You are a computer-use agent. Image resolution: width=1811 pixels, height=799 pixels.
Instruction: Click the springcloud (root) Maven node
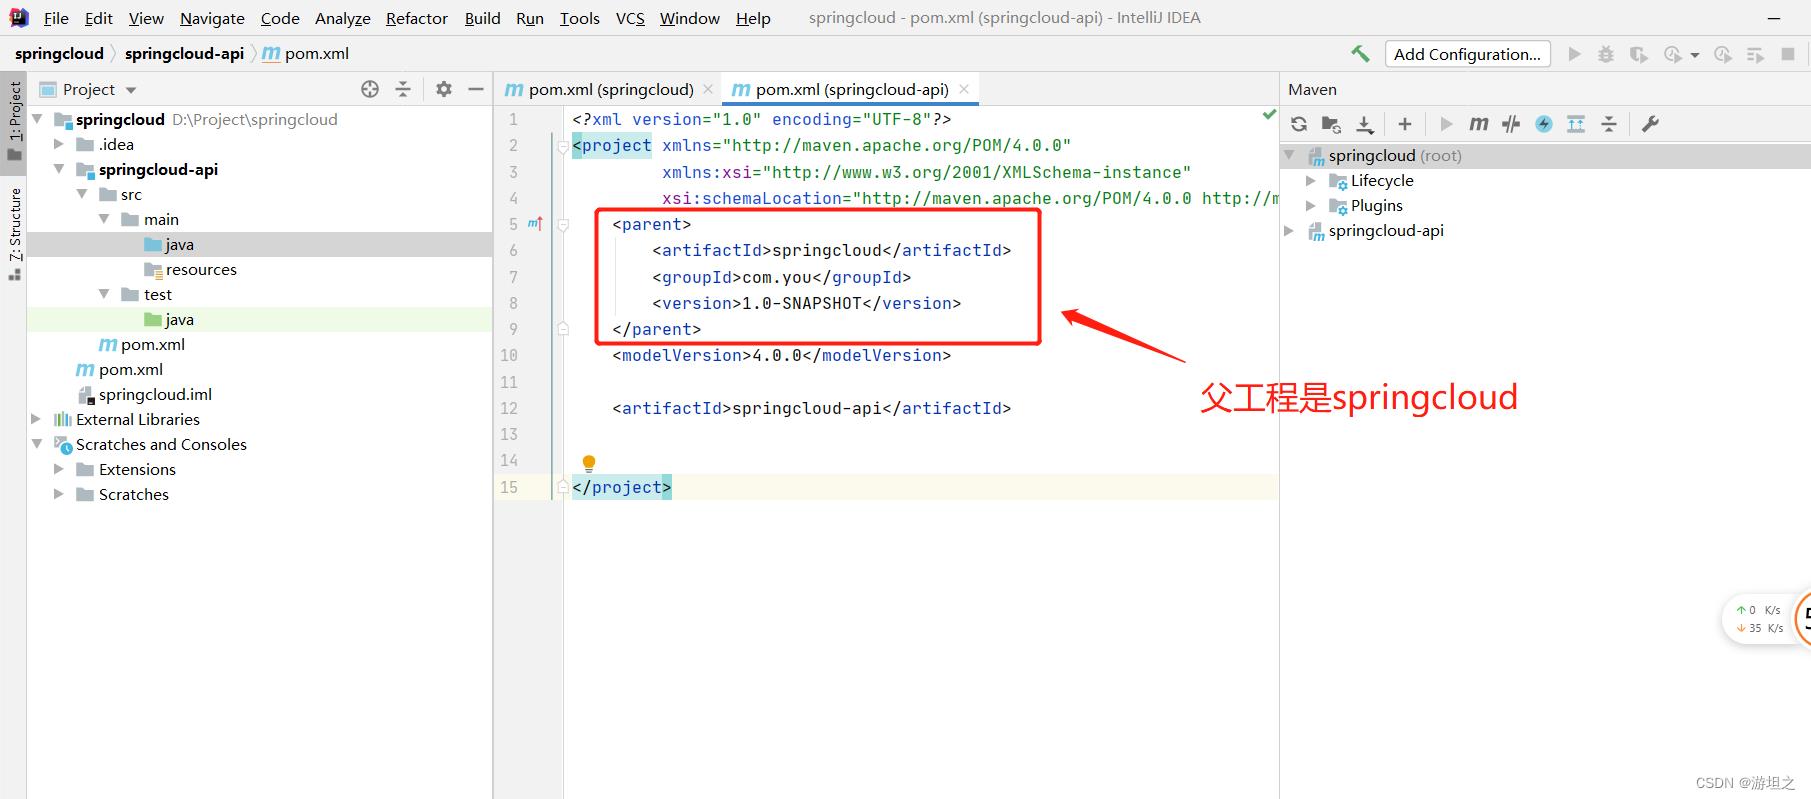pos(1395,156)
